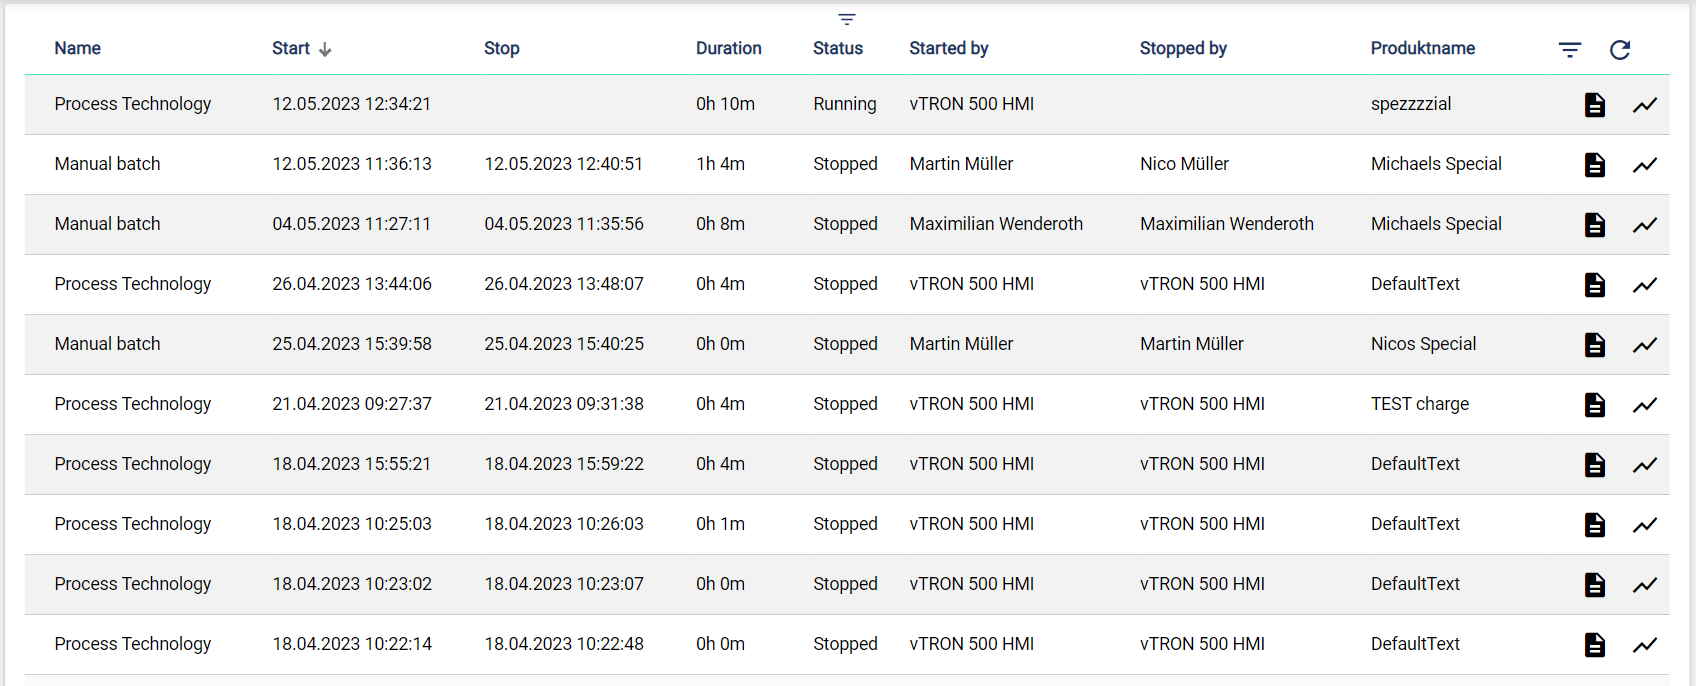
Task: Open report for Nicos Special batch
Action: (1594, 345)
